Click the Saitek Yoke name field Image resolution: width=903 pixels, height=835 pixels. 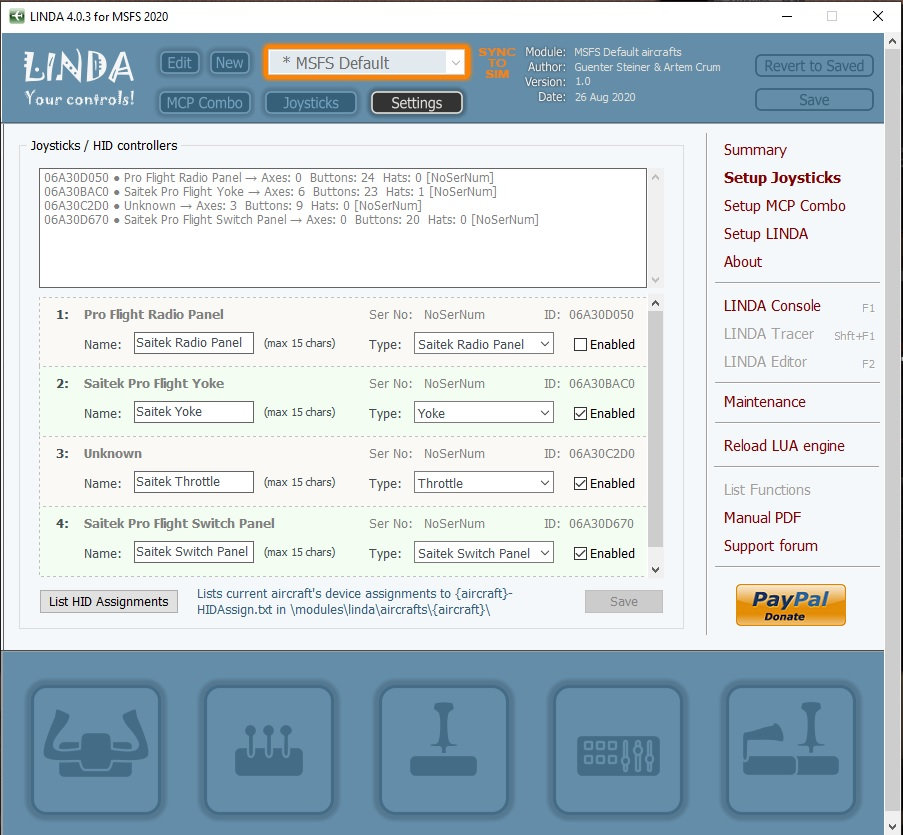pos(194,412)
